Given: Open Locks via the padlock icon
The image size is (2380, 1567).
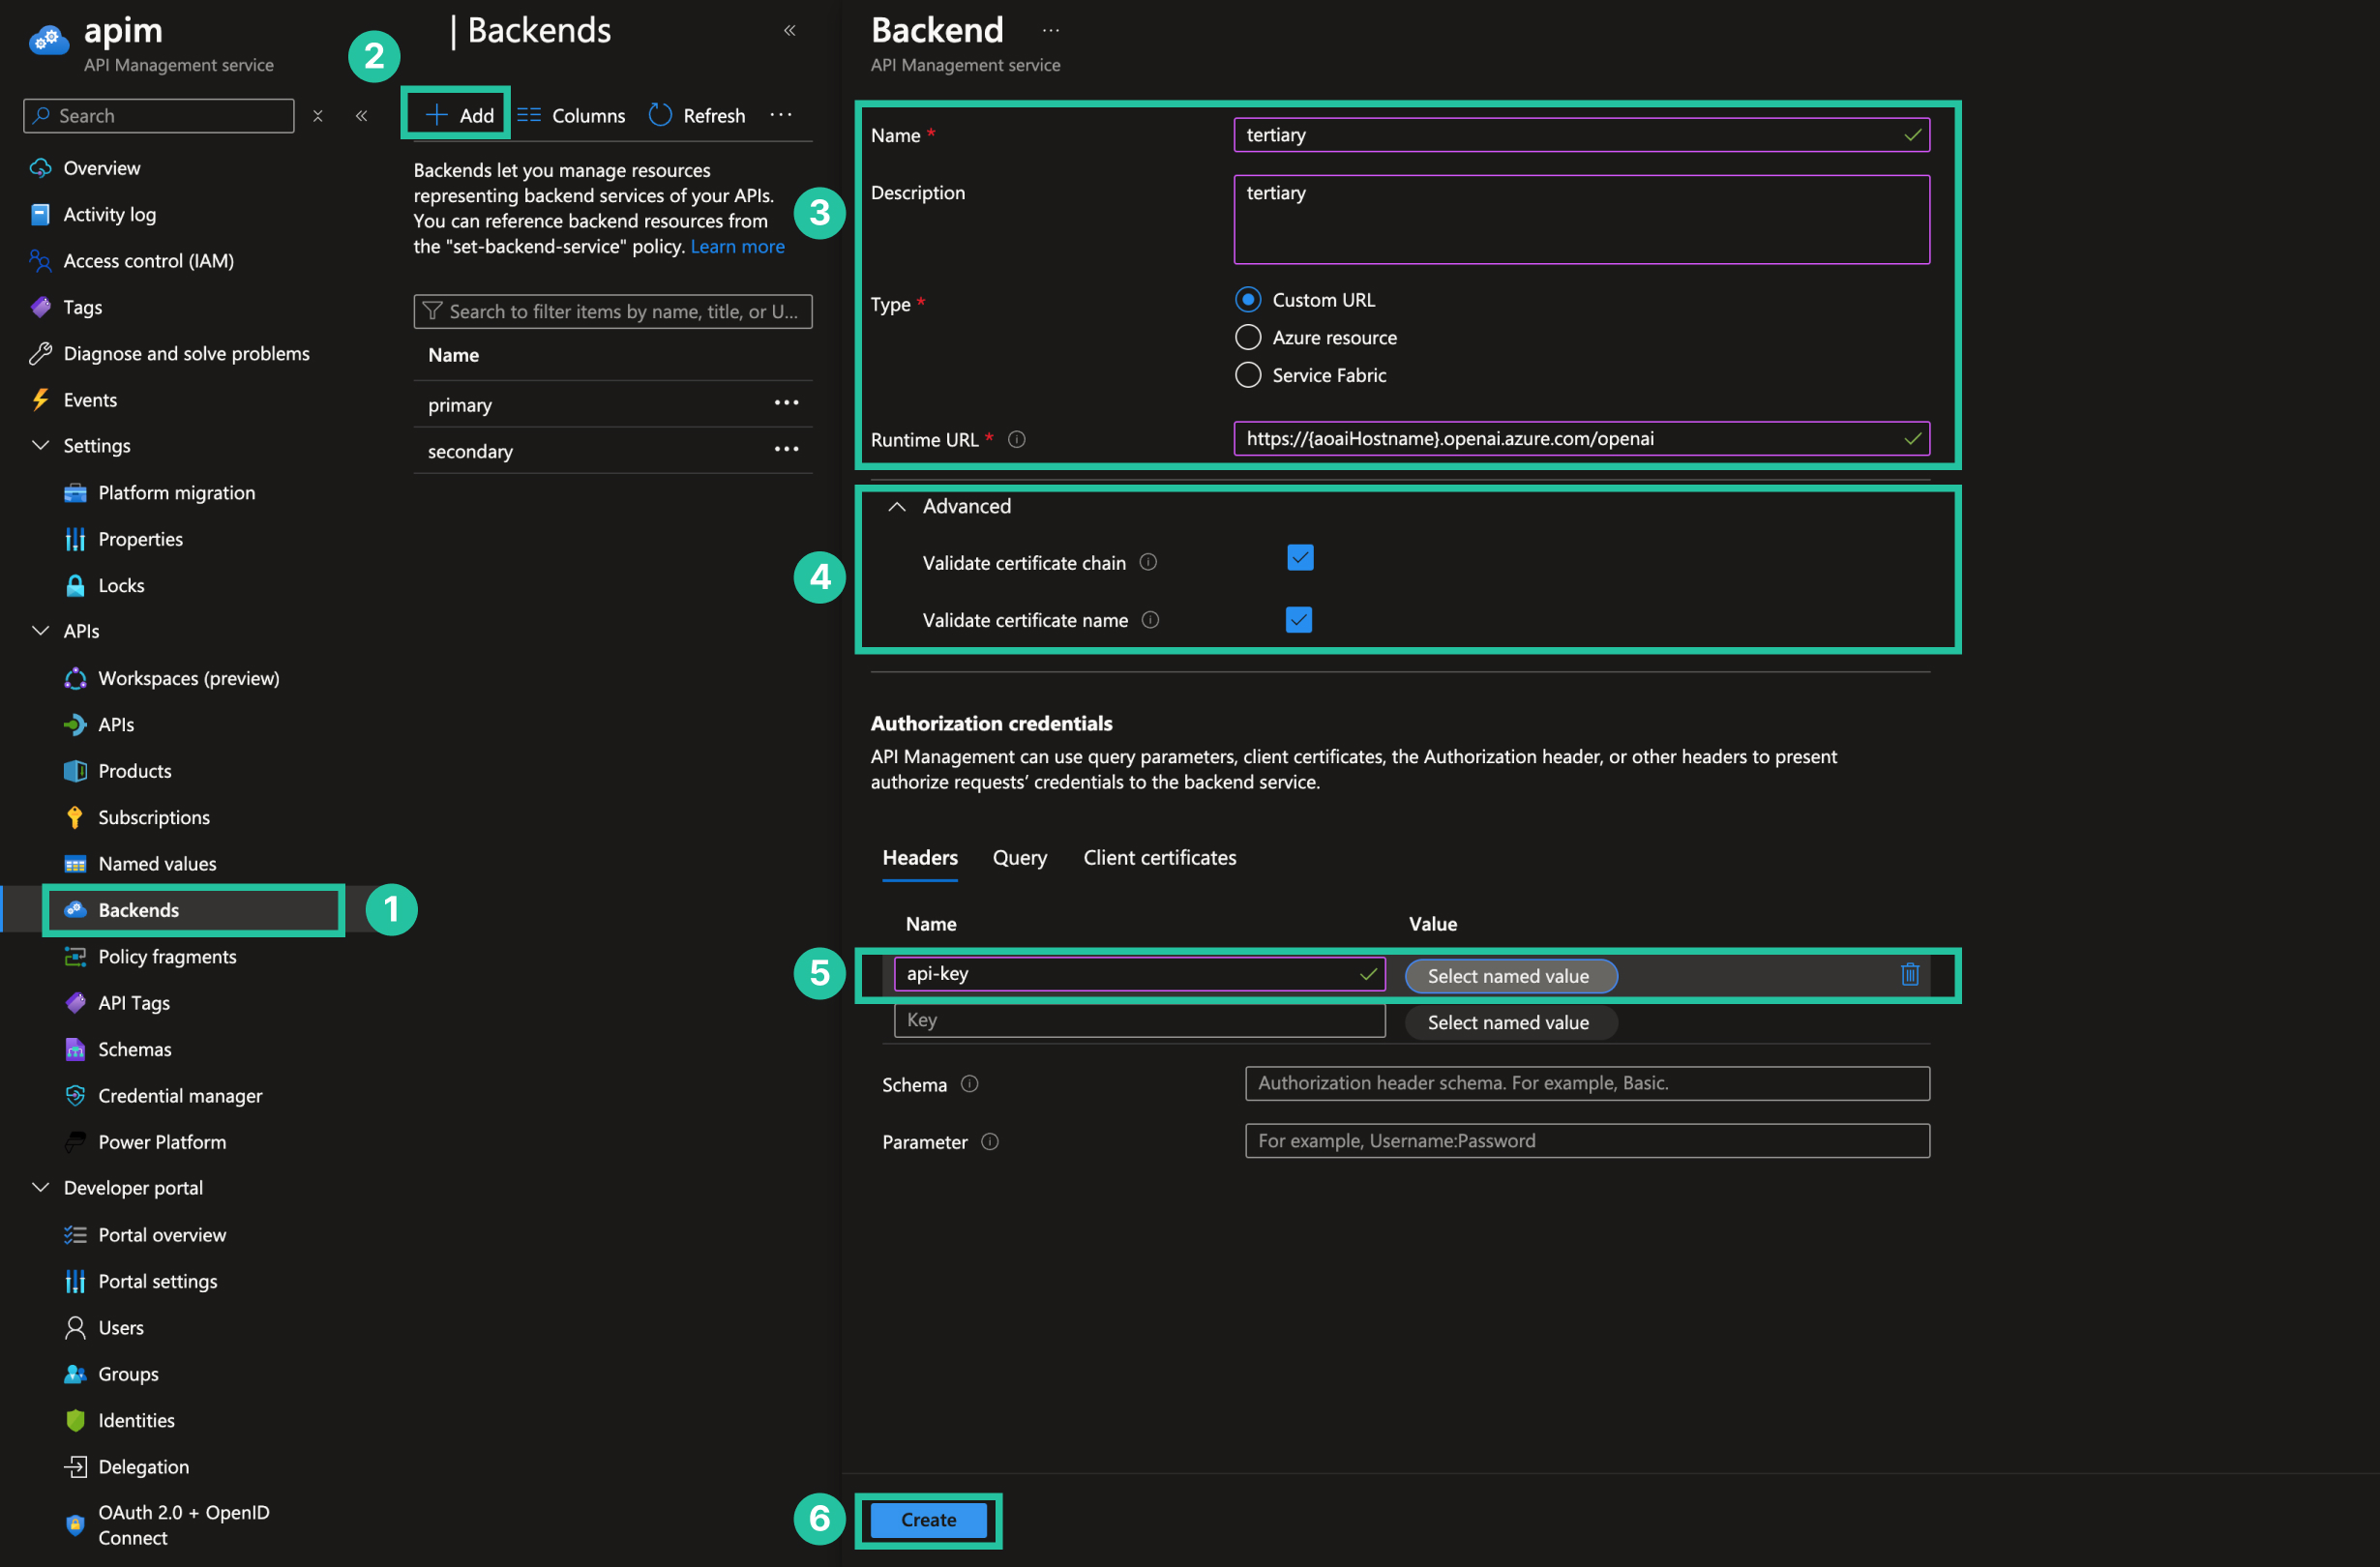Looking at the screenshot, I should point(75,585).
